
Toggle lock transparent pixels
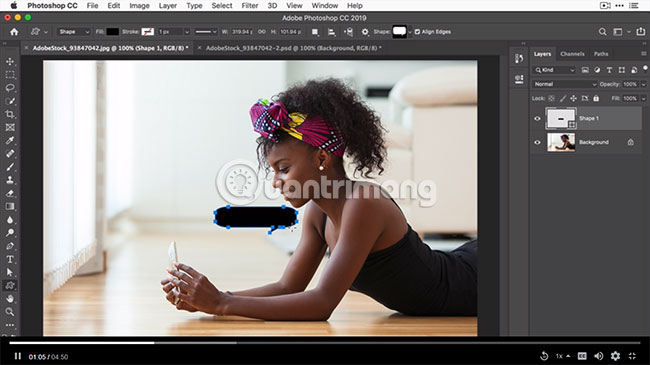point(551,98)
